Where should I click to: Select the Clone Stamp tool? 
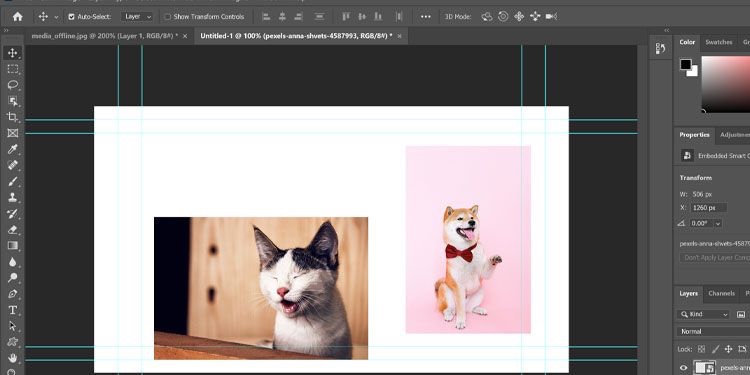click(x=12, y=198)
